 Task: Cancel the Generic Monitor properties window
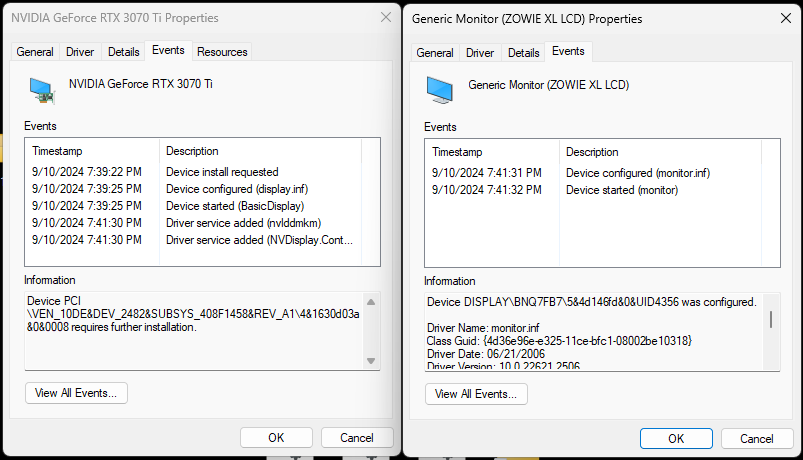(756, 438)
